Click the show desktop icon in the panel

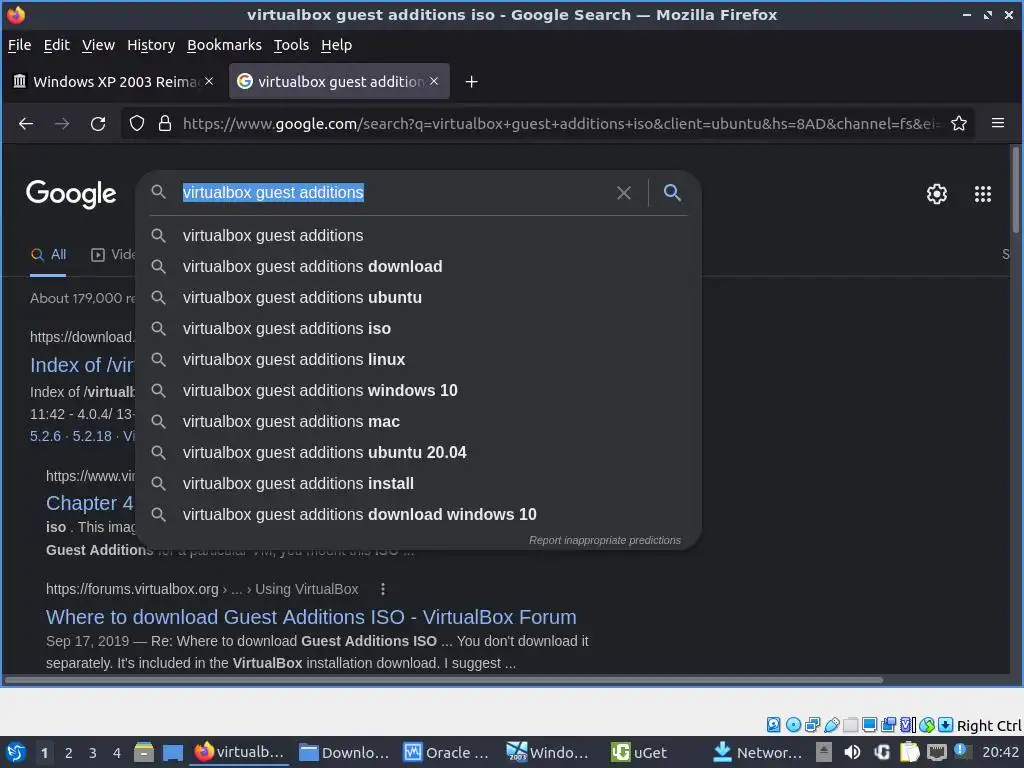tap(172, 752)
